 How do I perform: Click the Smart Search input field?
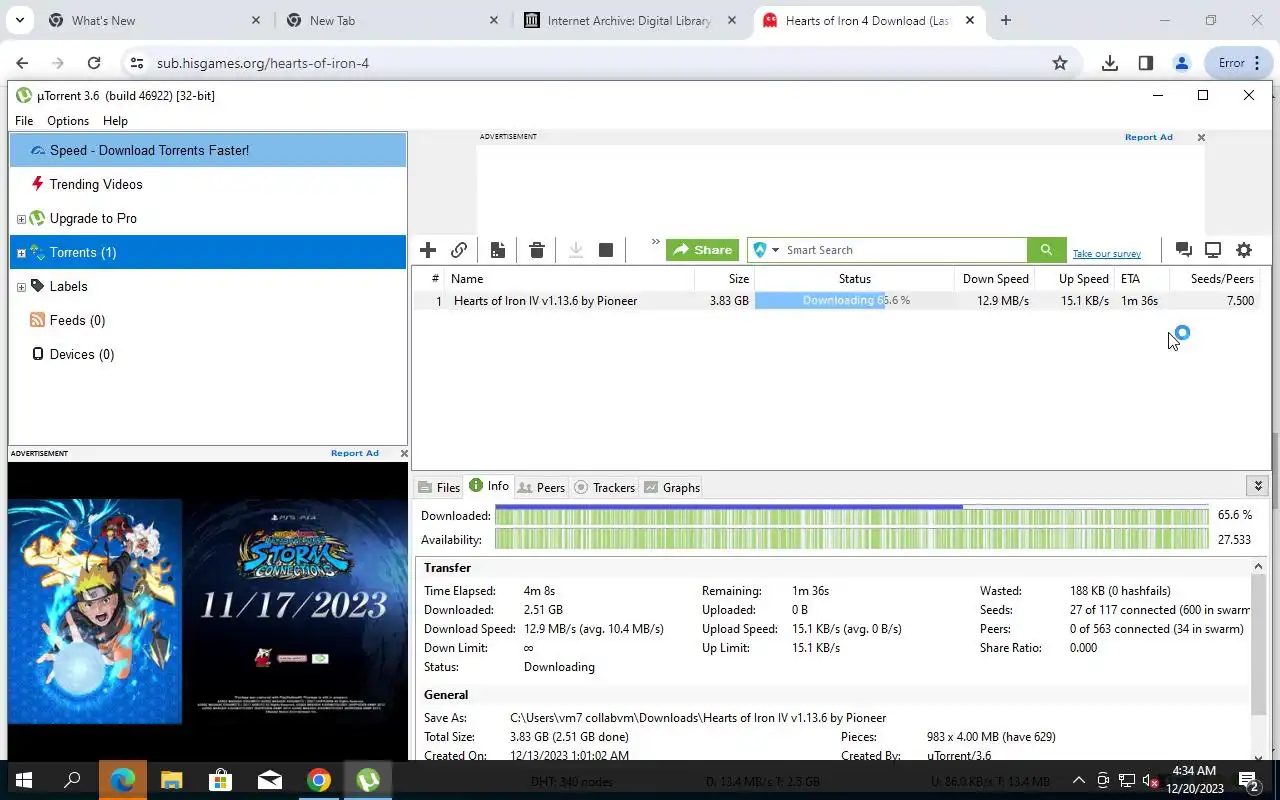pyautogui.click(x=903, y=250)
